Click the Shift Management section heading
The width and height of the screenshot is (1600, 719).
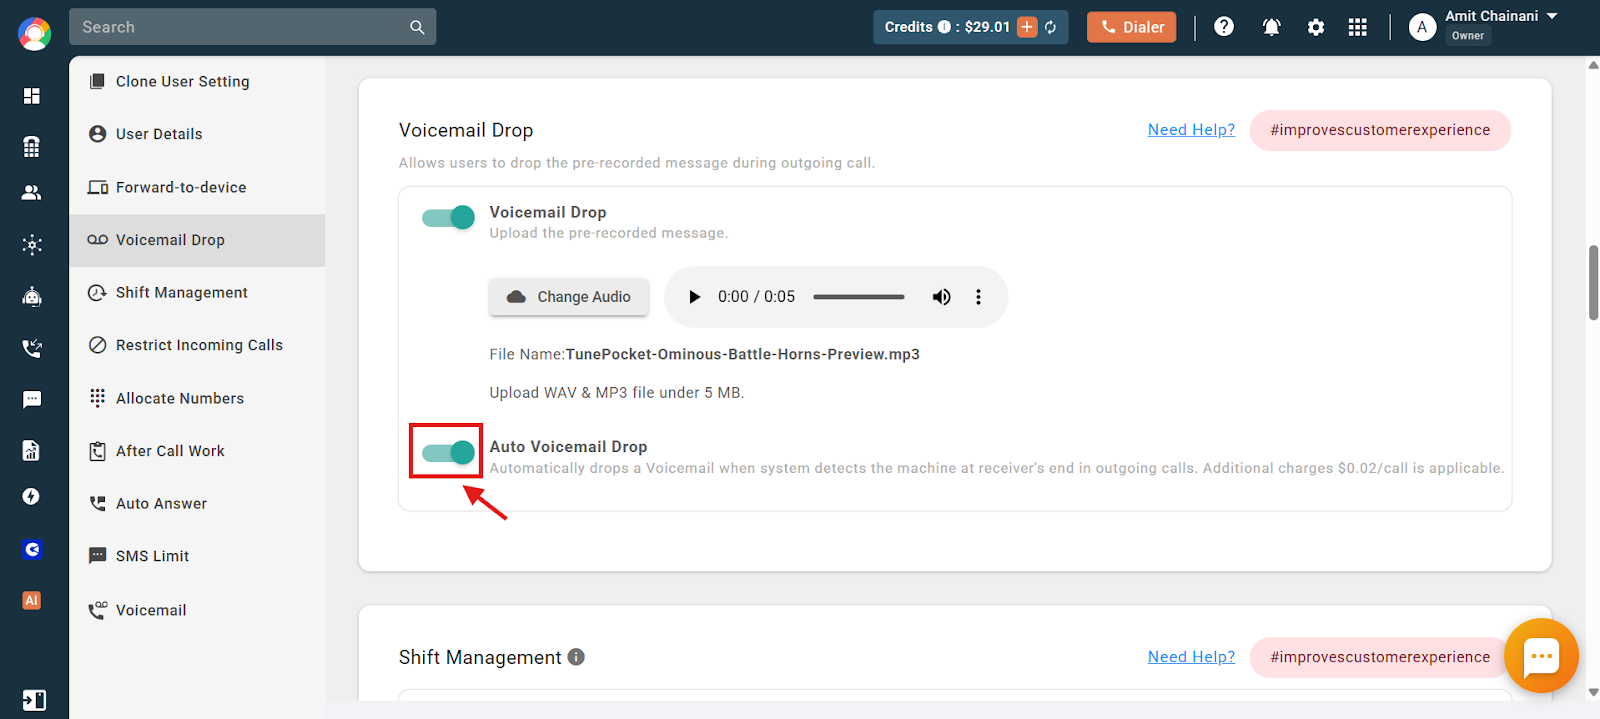point(480,657)
